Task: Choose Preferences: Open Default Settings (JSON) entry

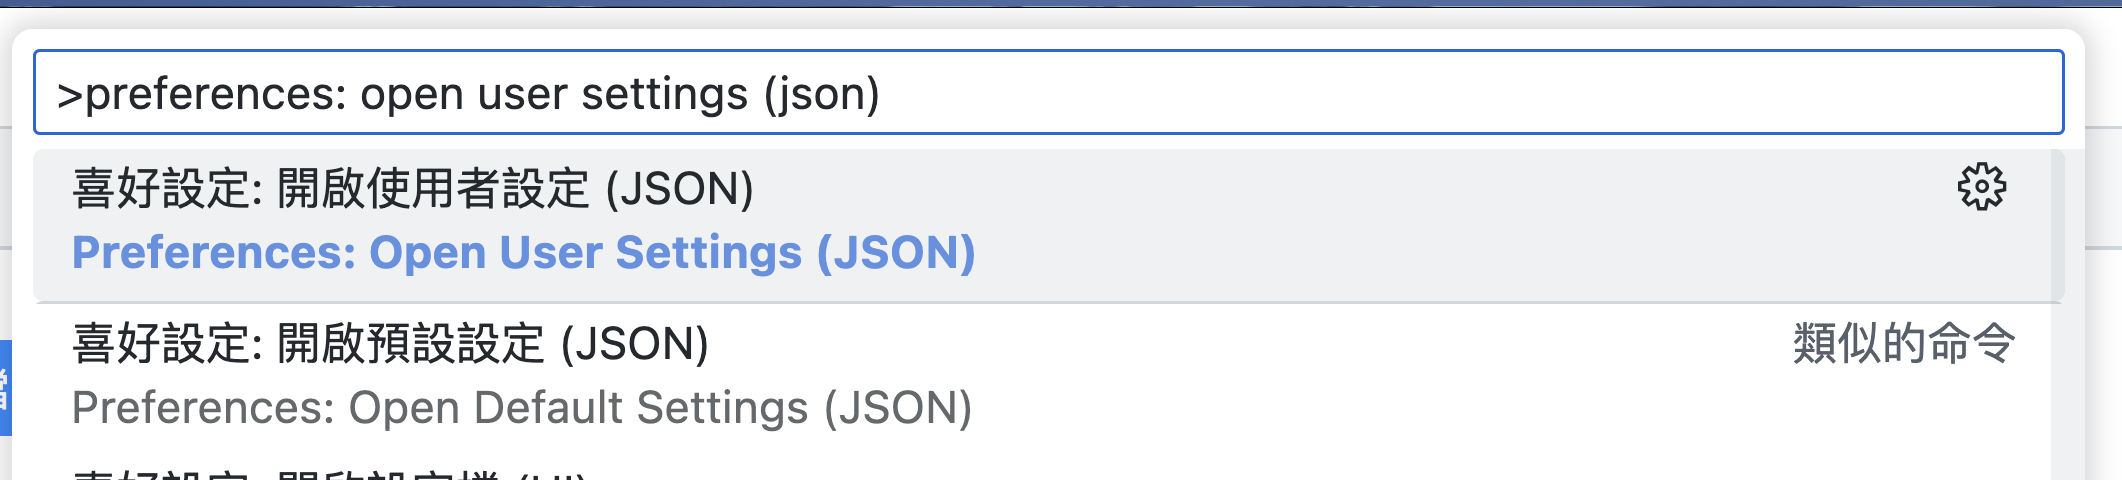Action: pyautogui.click(x=521, y=408)
